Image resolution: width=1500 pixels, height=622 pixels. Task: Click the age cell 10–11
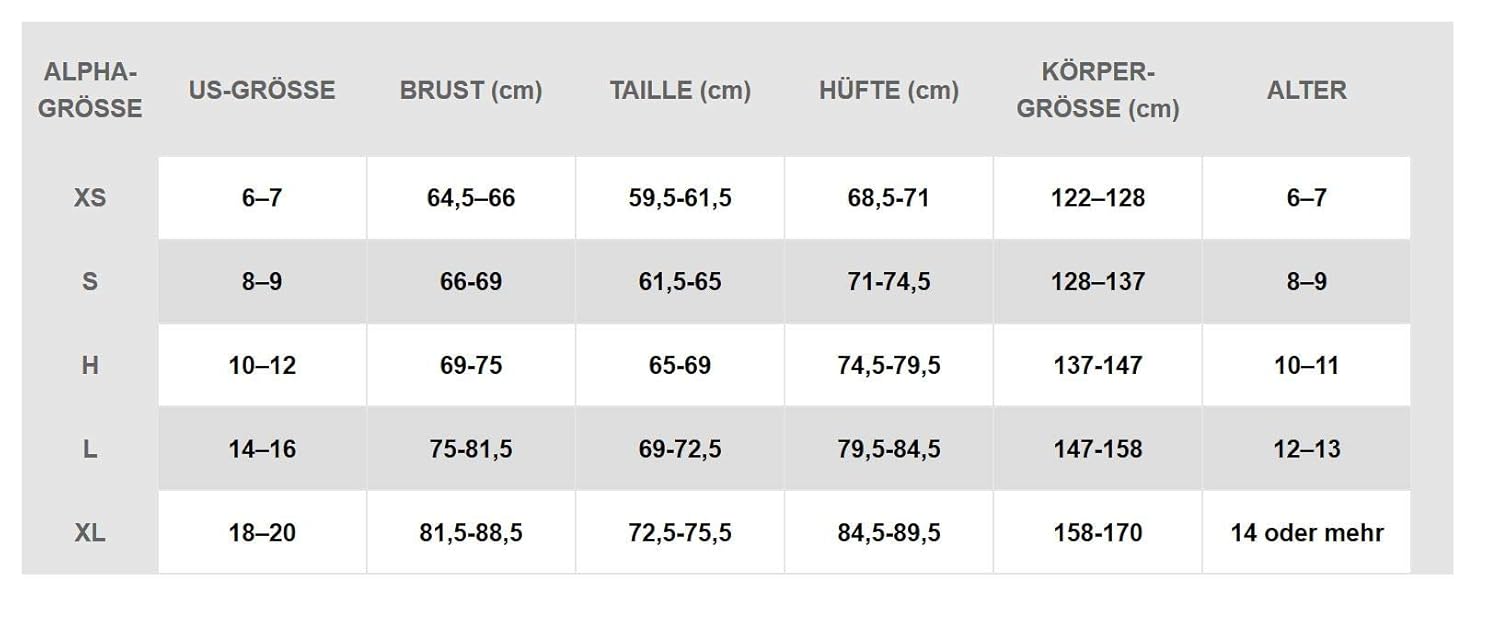tap(1306, 365)
